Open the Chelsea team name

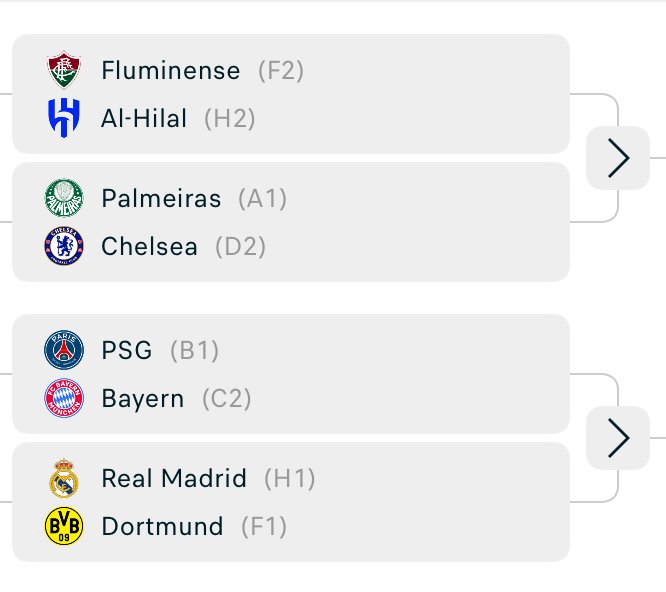pos(150,247)
